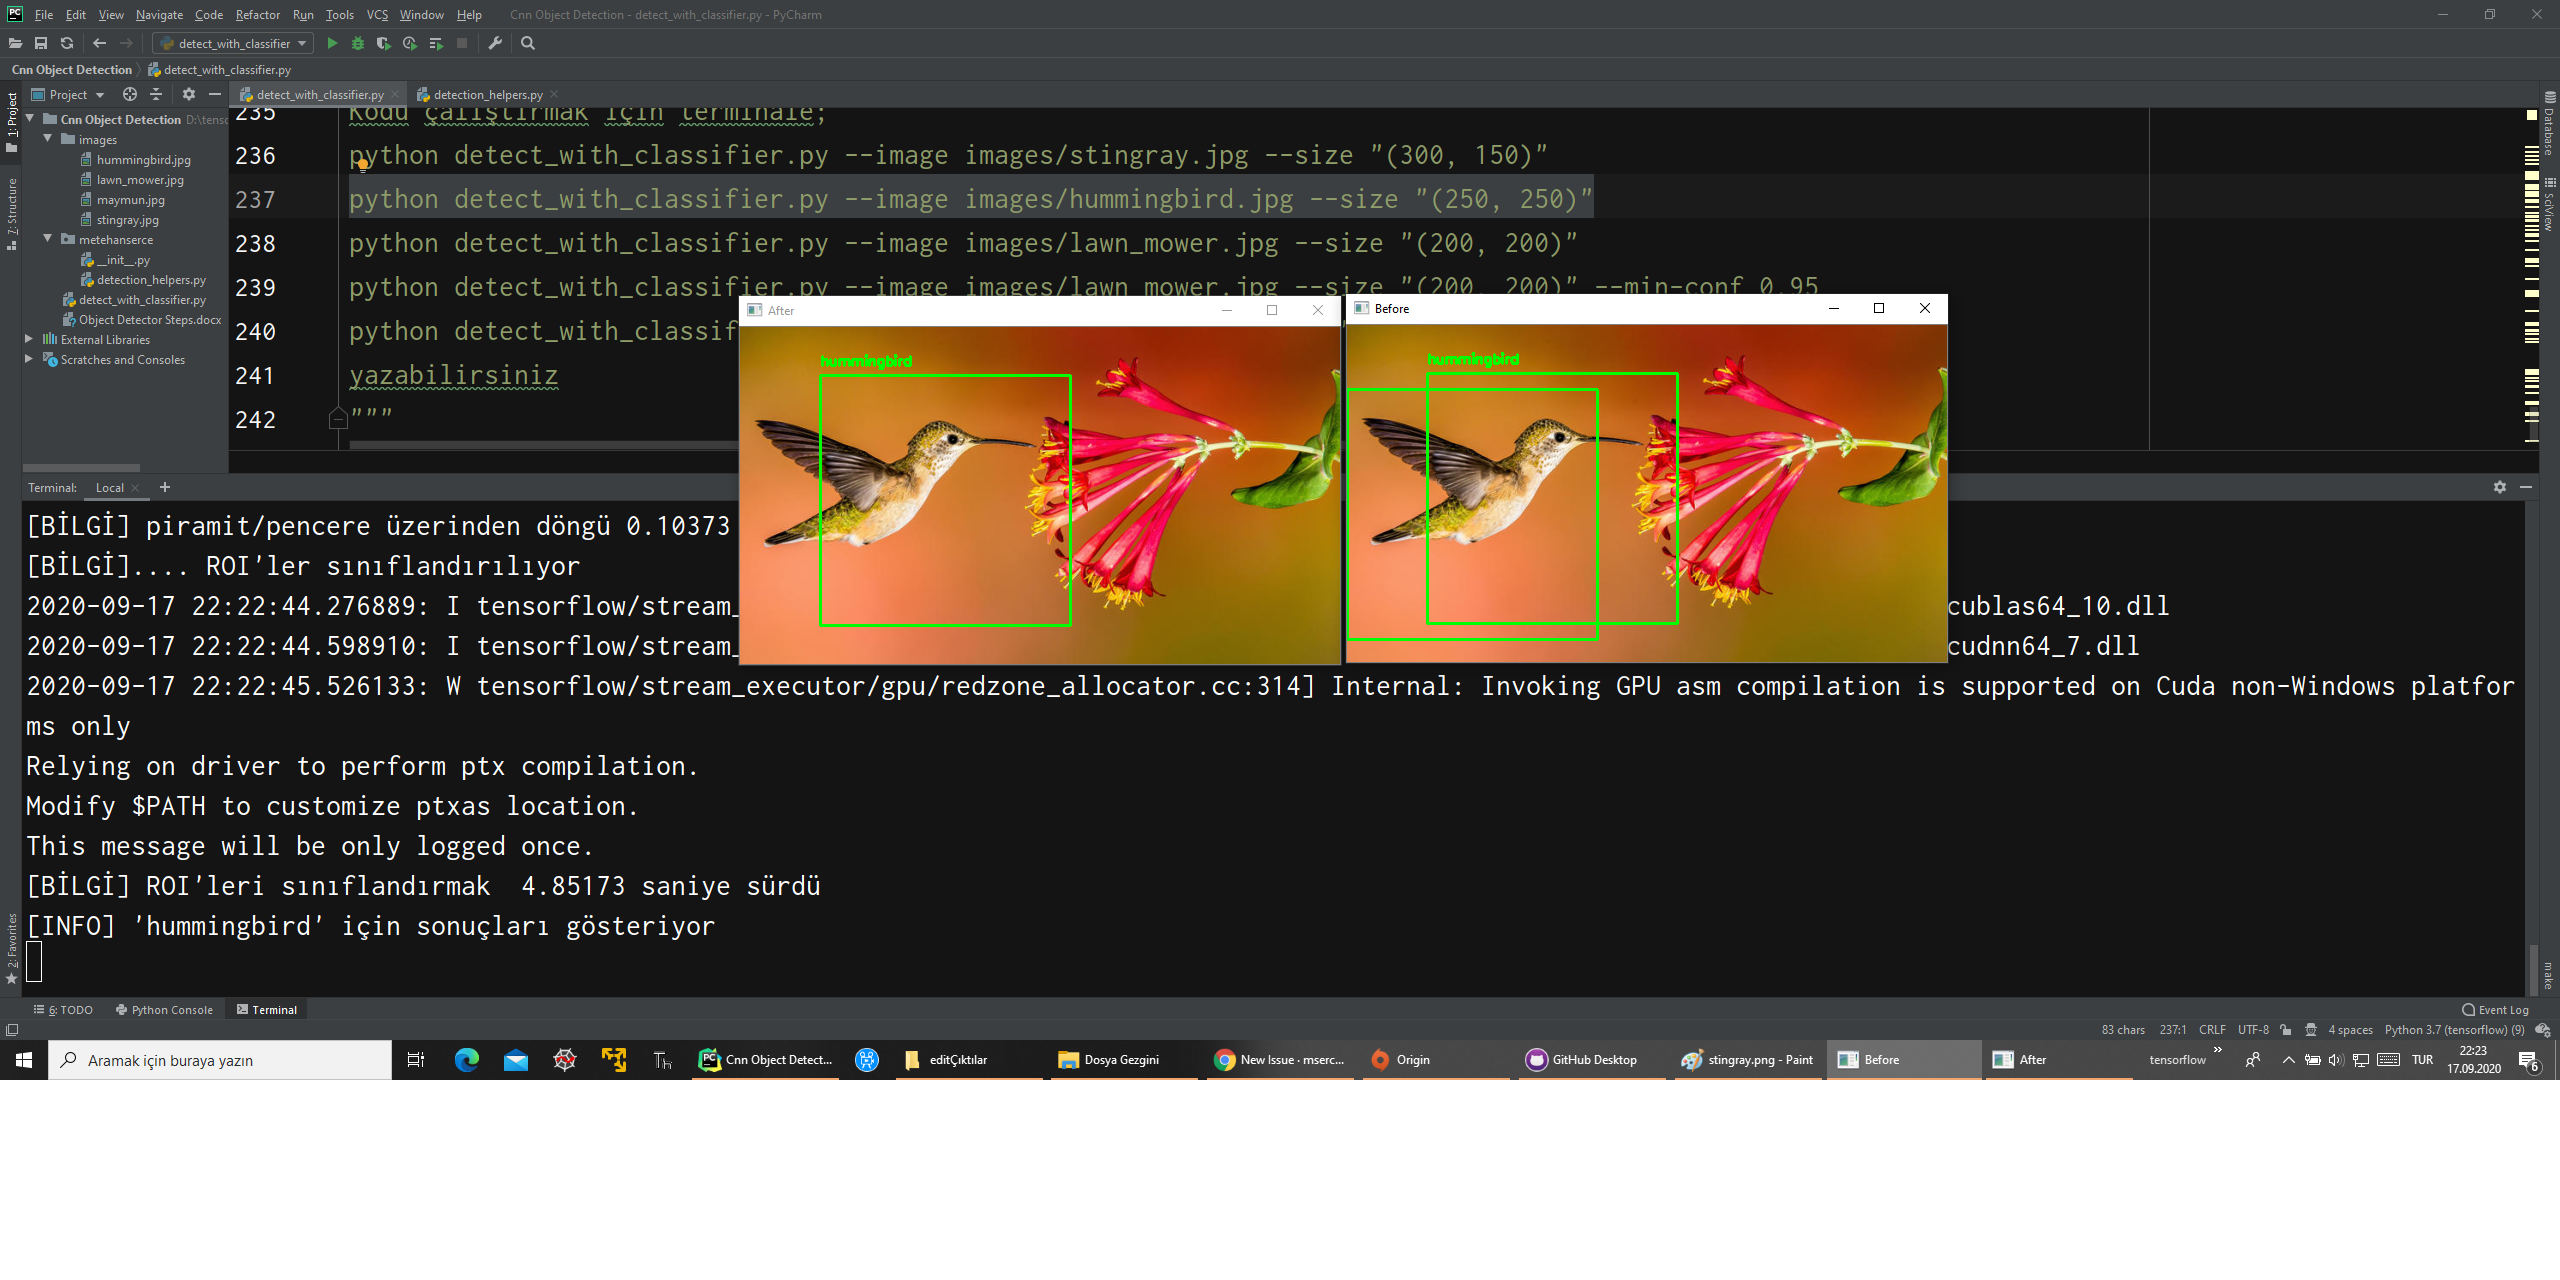The height and width of the screenshot is (1280, 2560).
Task: Save all files with the save icon
Action: (41, 43)
